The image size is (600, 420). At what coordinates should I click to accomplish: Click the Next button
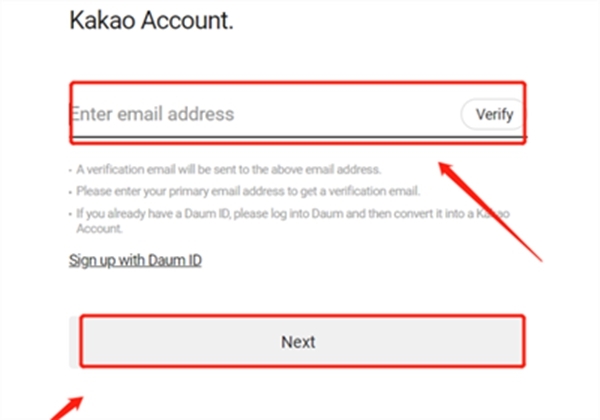tap(298, 341)
